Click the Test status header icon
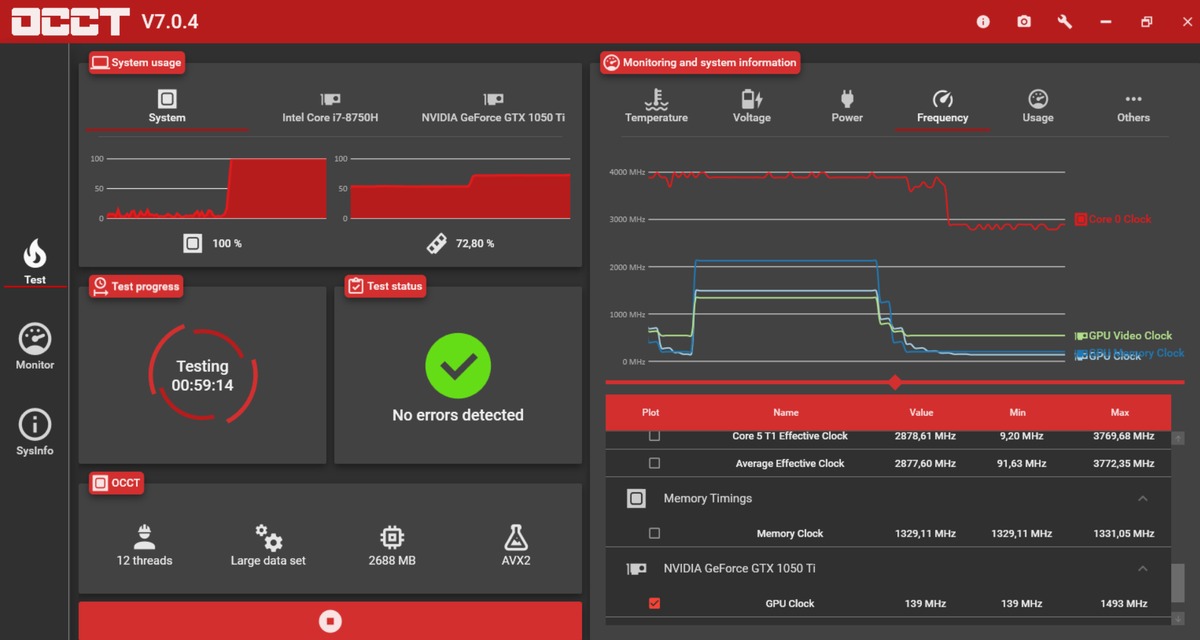Screen dimensions: 1200x640 (x=355, y=286)
